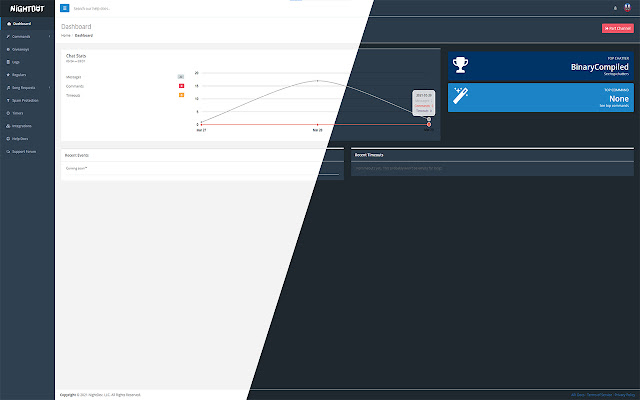The height and width of the screenshot is (400, 640).
Task: Open the See top commands link
Action: (614, 106)
